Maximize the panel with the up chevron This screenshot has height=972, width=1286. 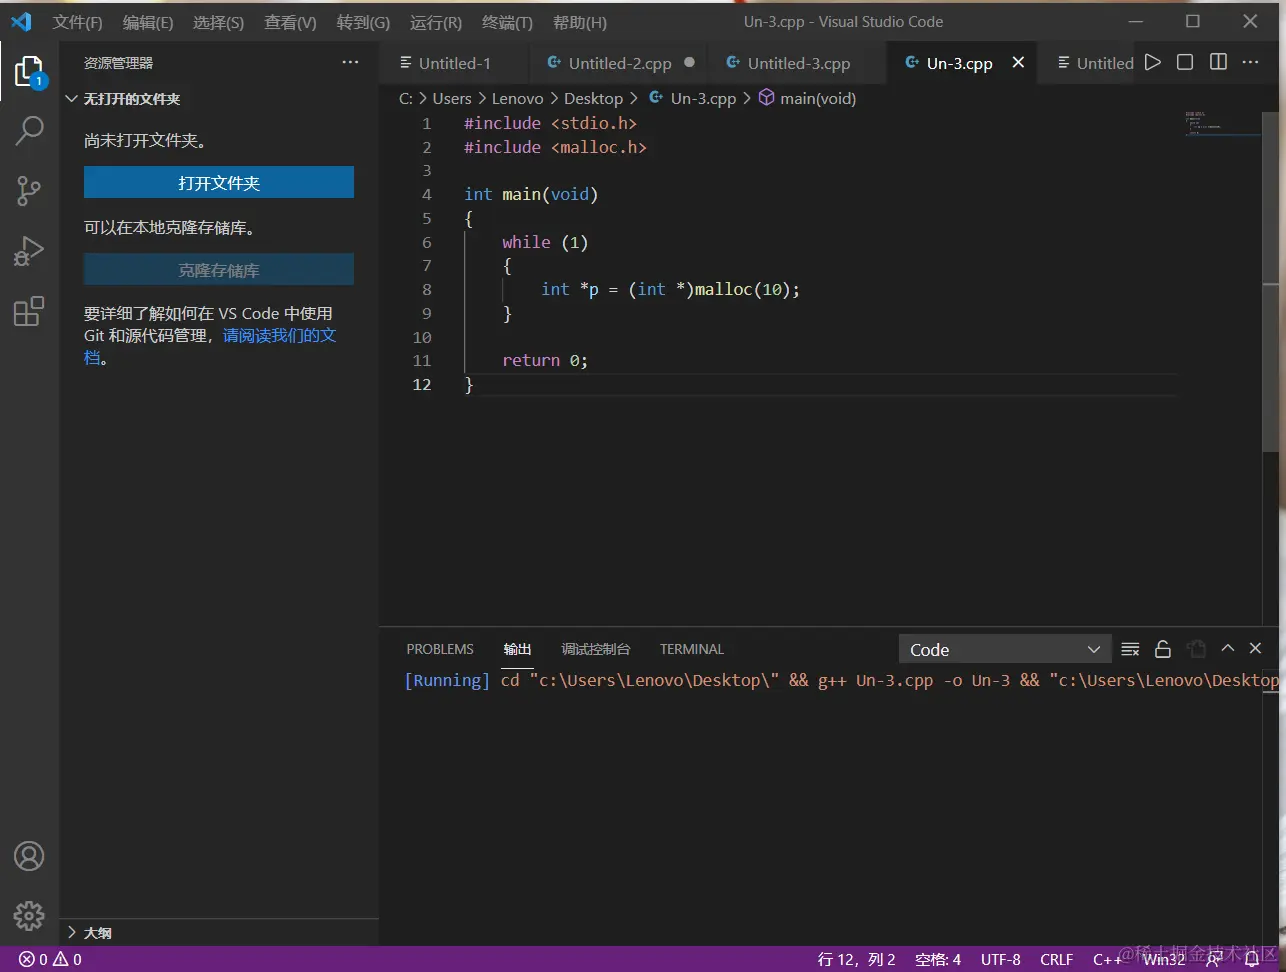(1228, 649)
